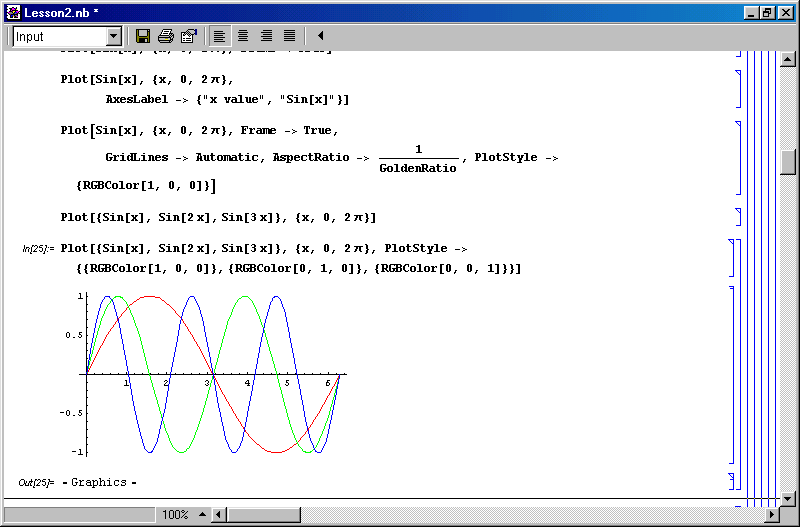
Task: Toggle justified text alignment
Action: [289, 36]
